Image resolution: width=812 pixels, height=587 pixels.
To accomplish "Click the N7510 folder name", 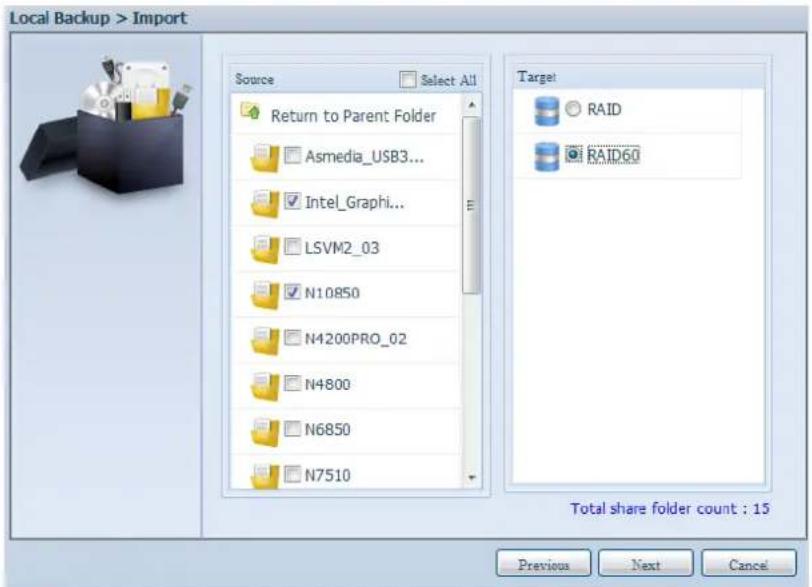I will pyautogui.click(x=328, y=475).
